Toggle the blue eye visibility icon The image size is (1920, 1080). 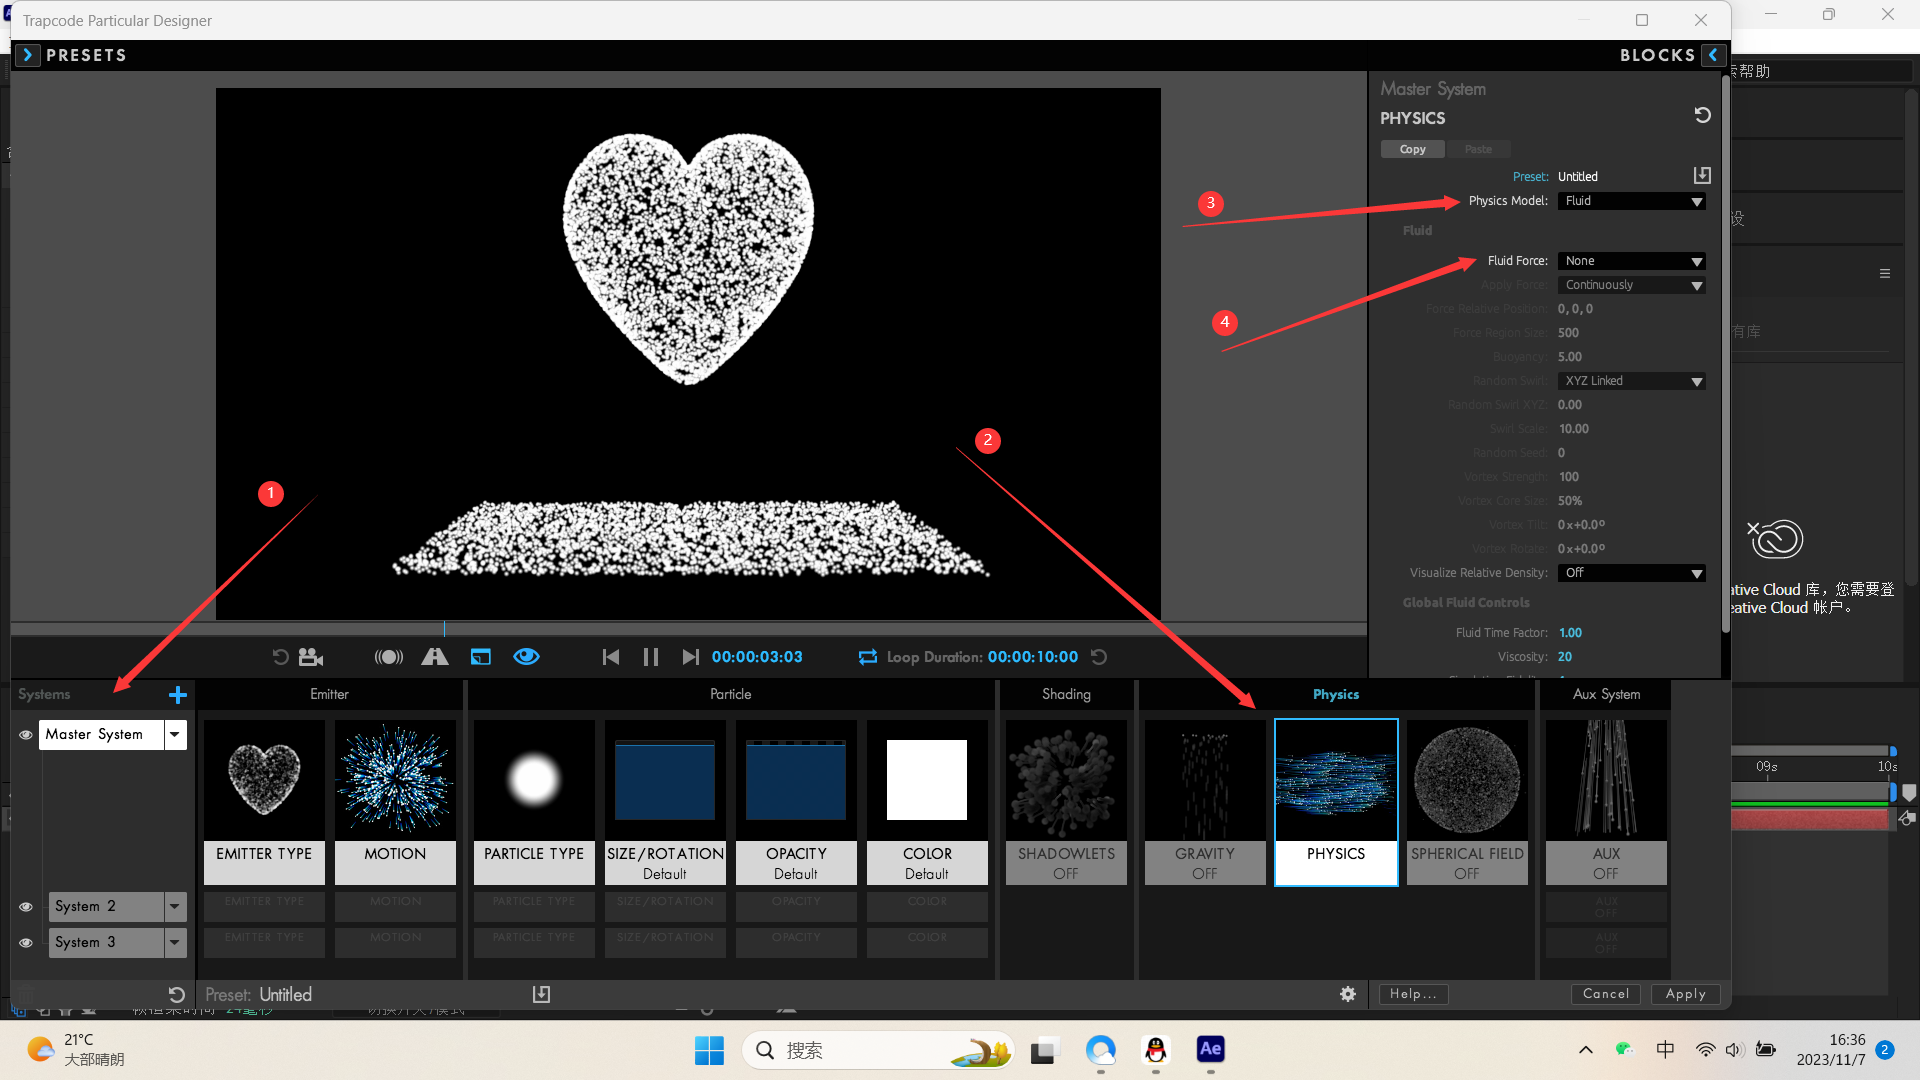(527, 657)
